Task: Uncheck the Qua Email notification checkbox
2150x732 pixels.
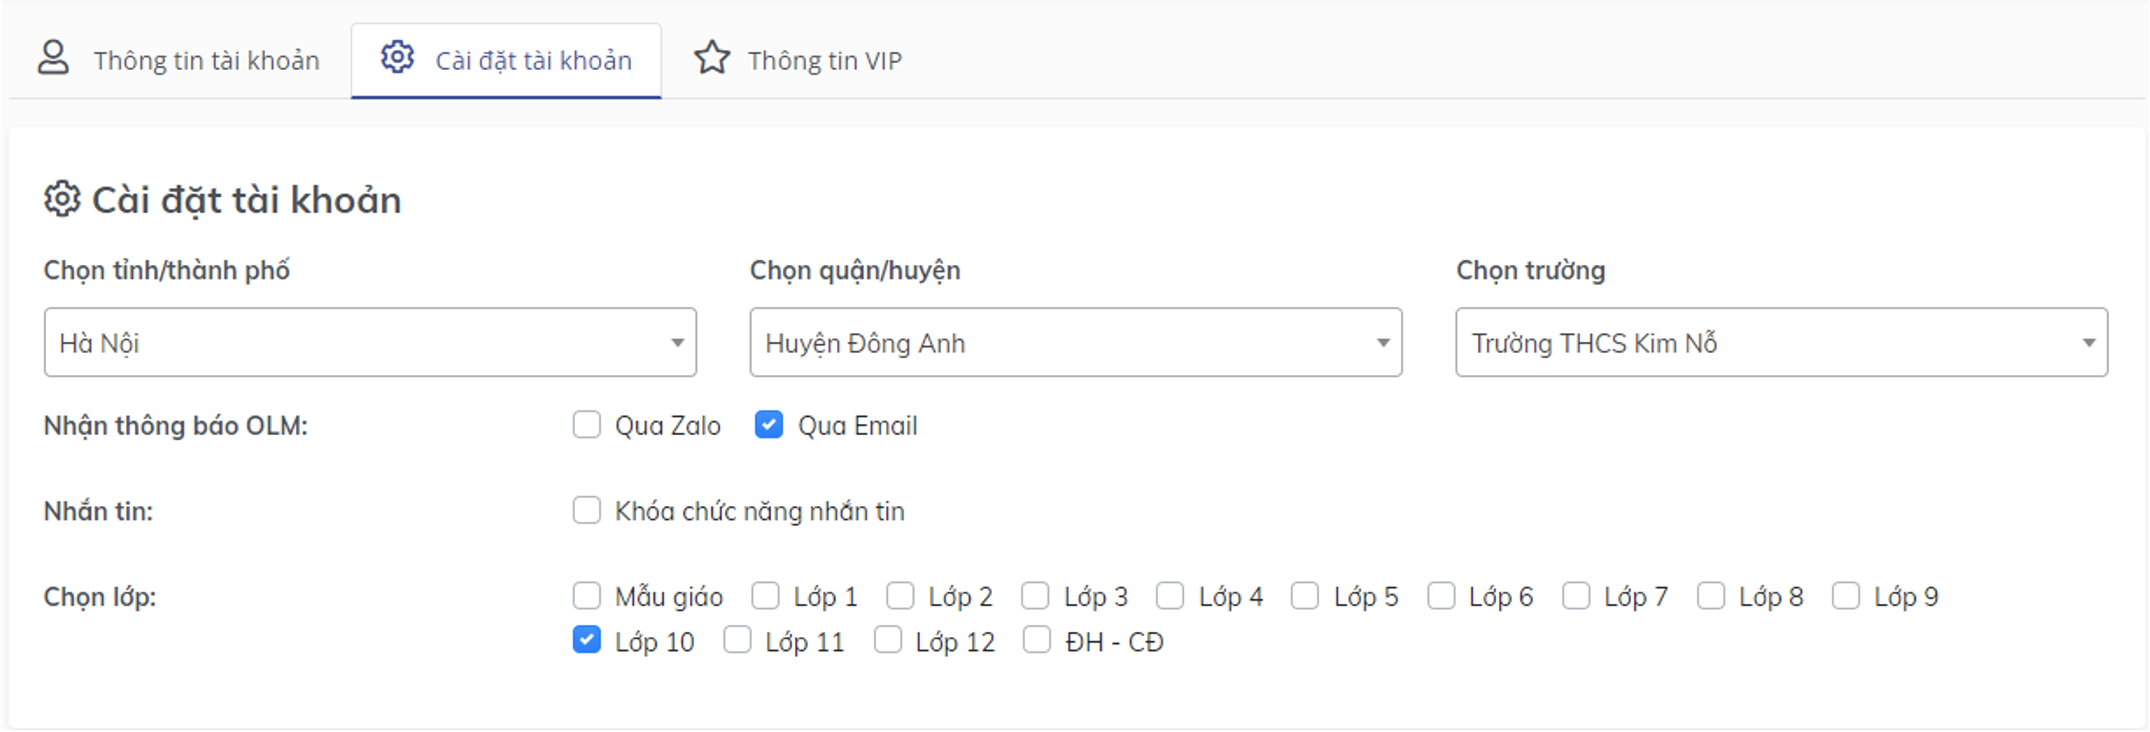Action: pyautogui.click(x=769, y=425)
